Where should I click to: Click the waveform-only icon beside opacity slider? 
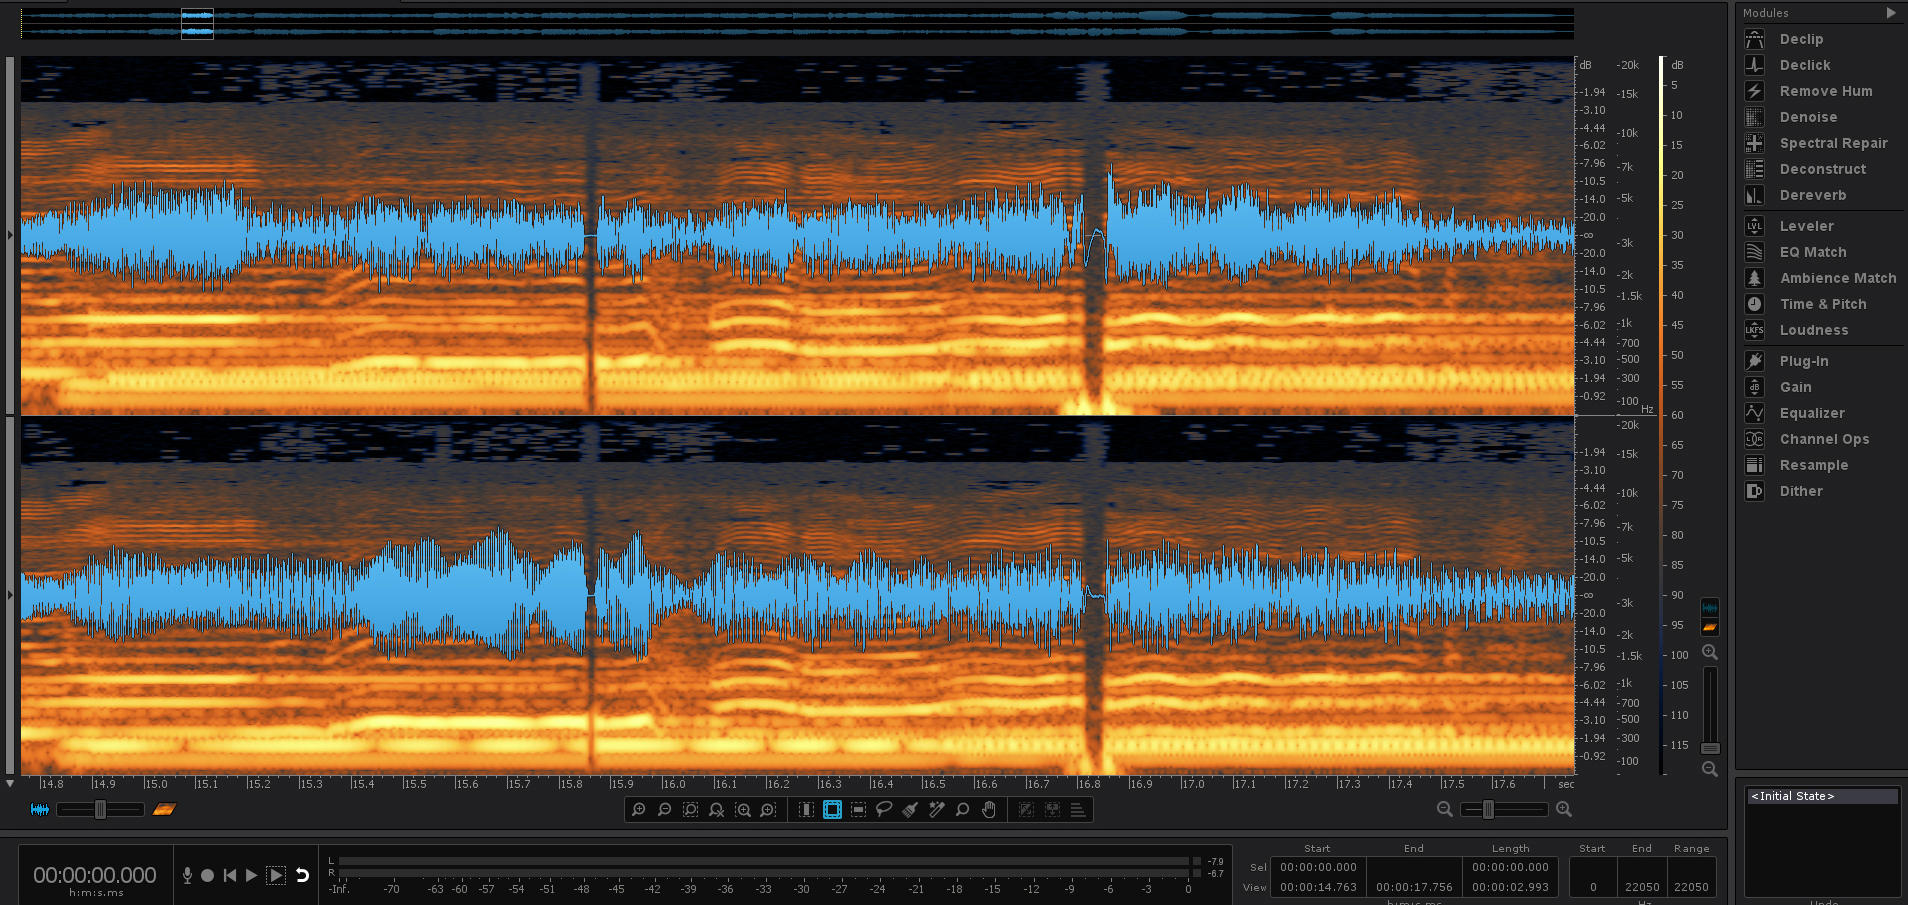[x=40, y=809]
